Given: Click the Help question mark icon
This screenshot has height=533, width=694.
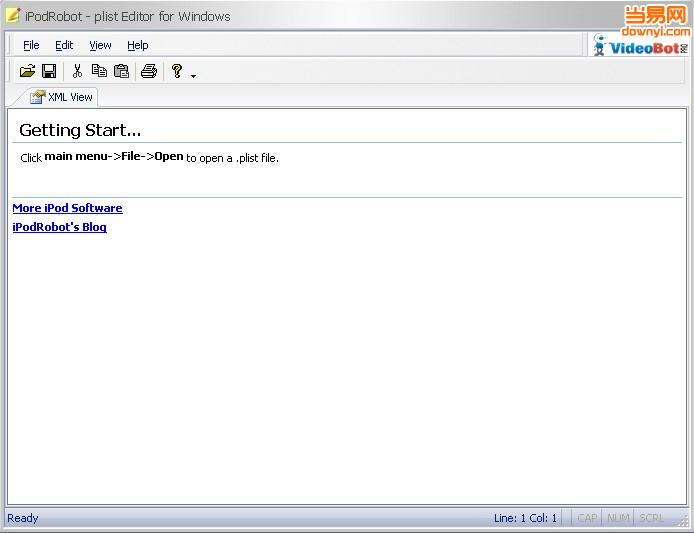Looking at the screenshot, I should point(177,71).
